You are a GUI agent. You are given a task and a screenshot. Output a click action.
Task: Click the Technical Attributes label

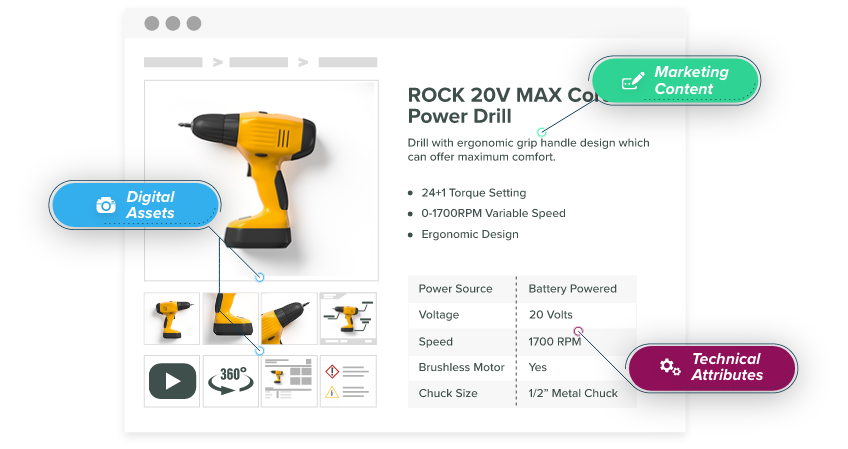727,367
